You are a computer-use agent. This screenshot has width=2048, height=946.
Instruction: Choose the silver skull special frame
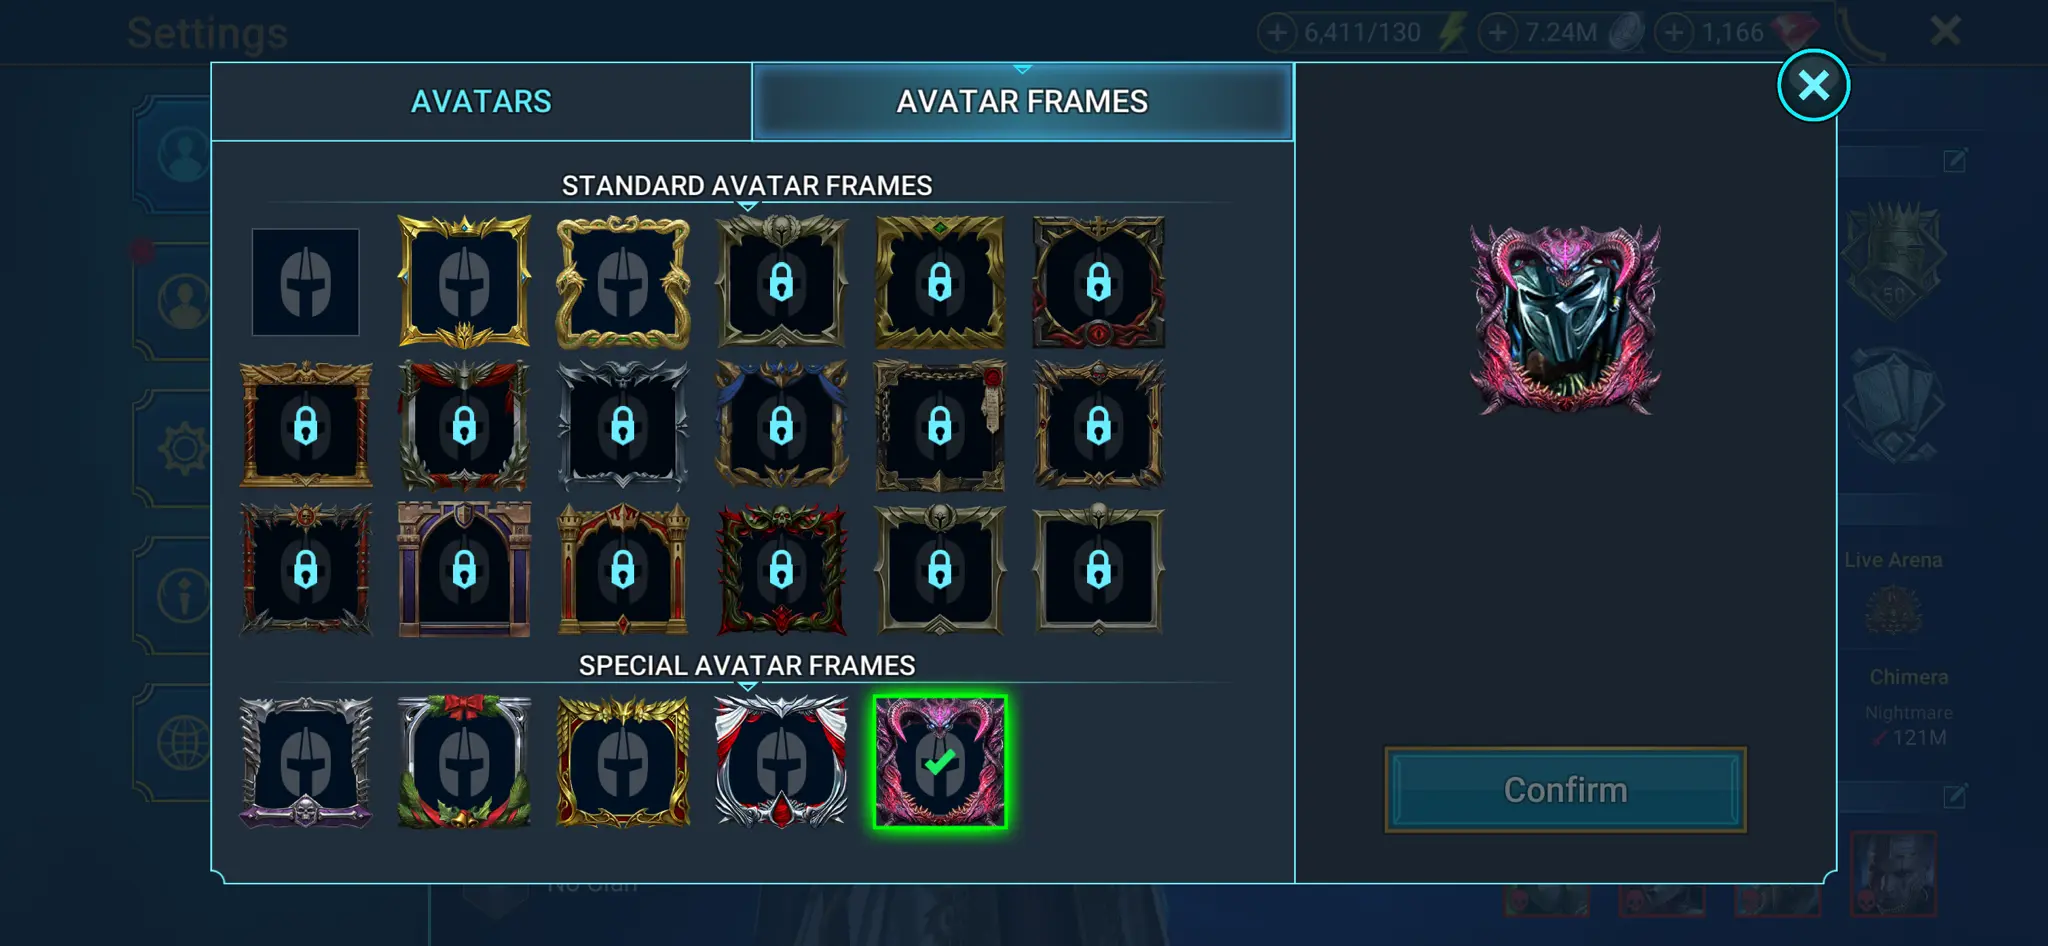click(306, 762)
